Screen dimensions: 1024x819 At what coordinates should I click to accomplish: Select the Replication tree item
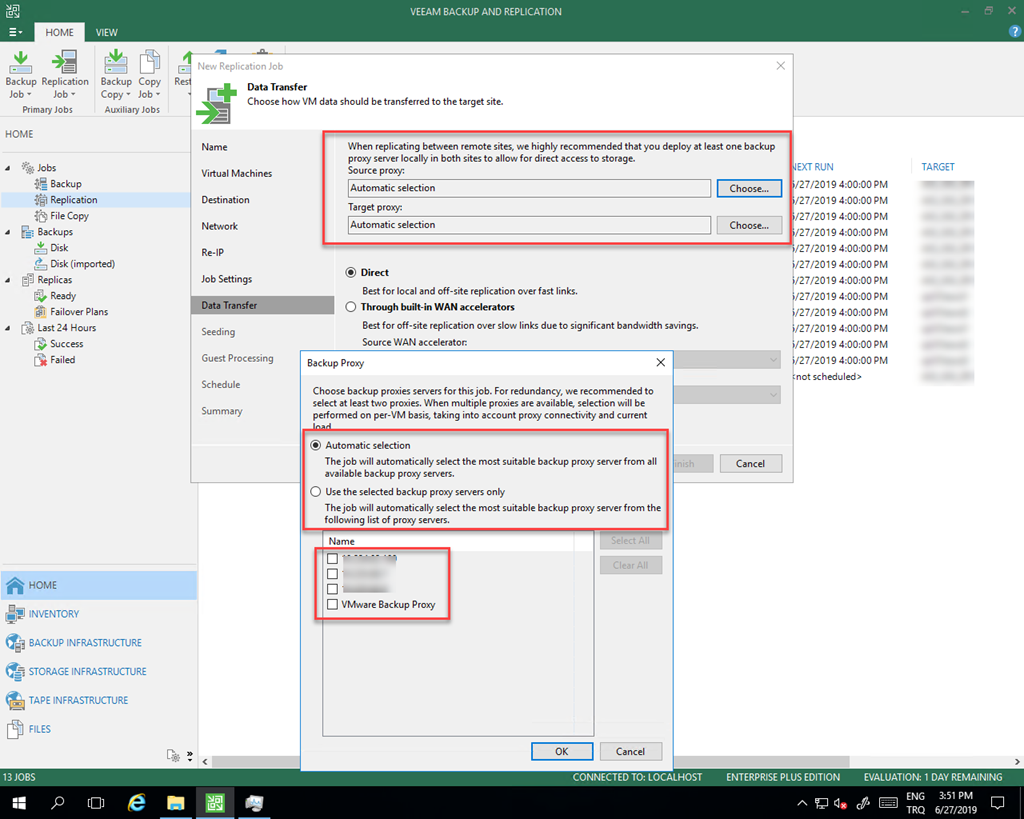[74, 200]
